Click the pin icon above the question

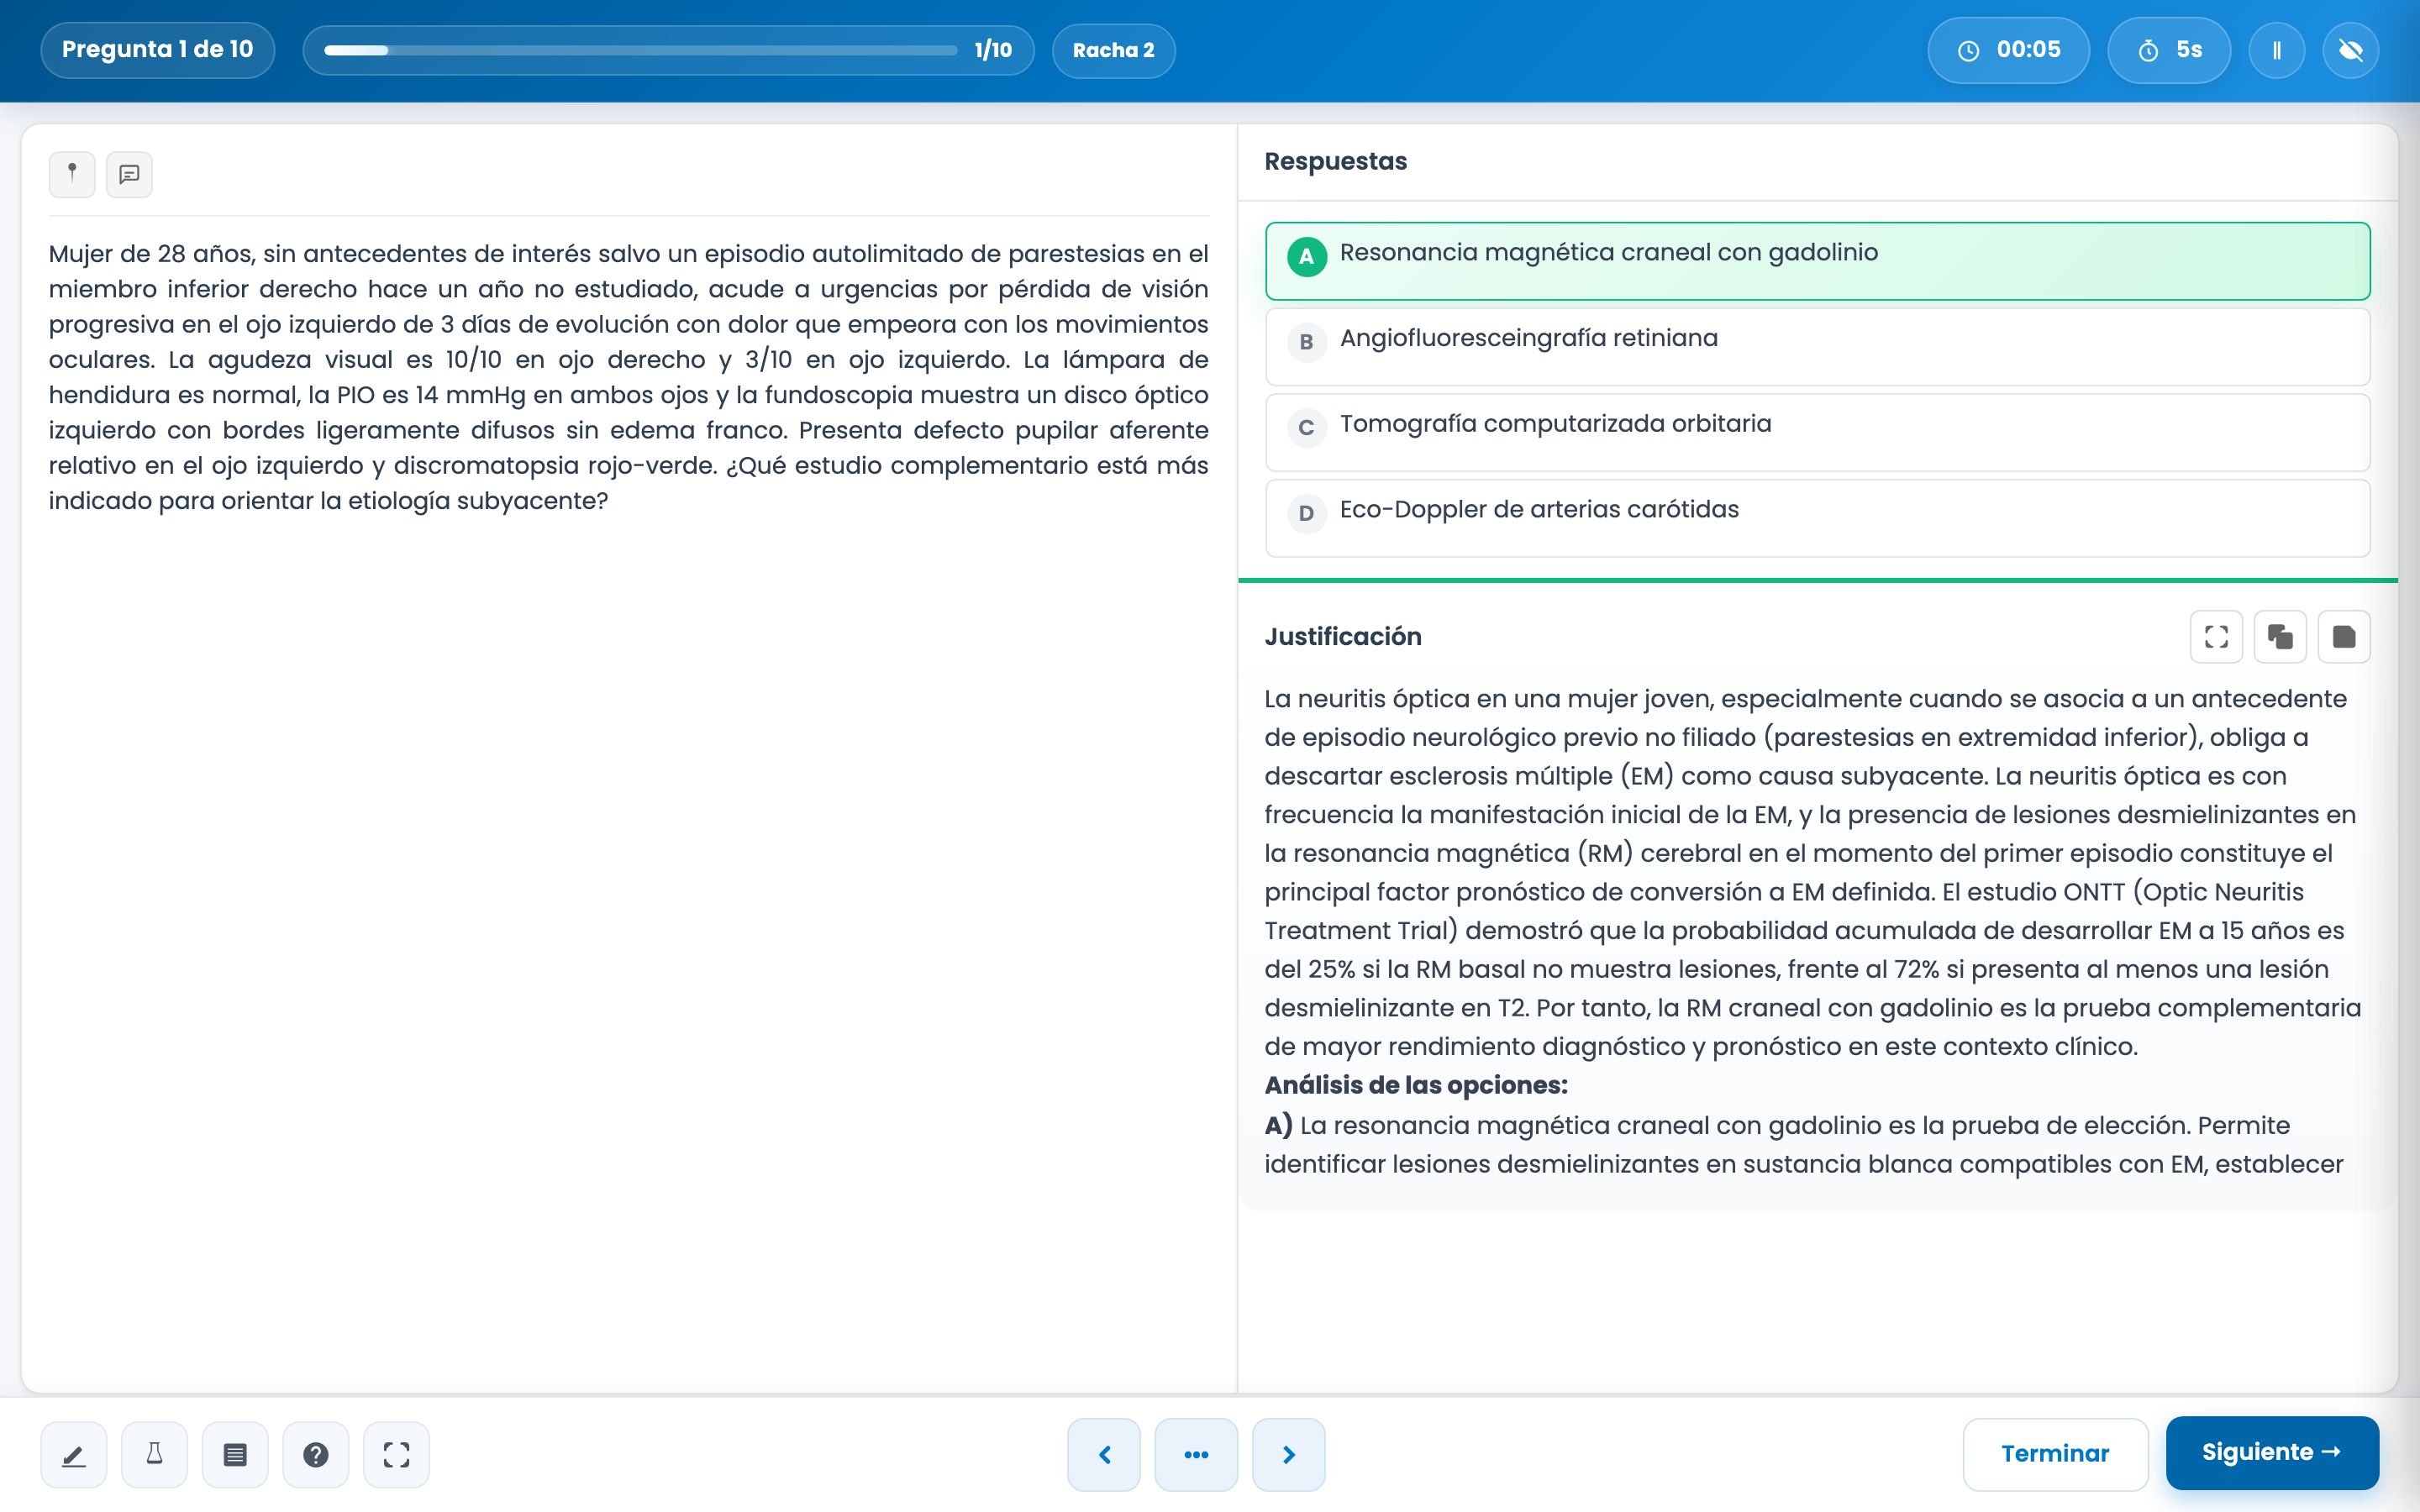(x=72, y=174)
